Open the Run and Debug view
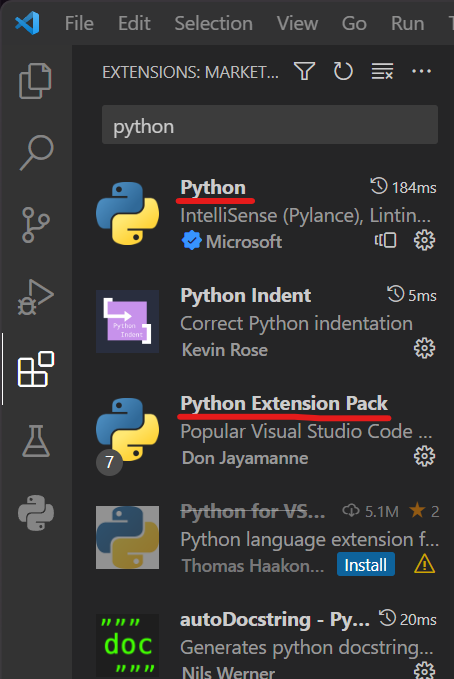Viewport: 454px width, 679px height. point(36,297)
